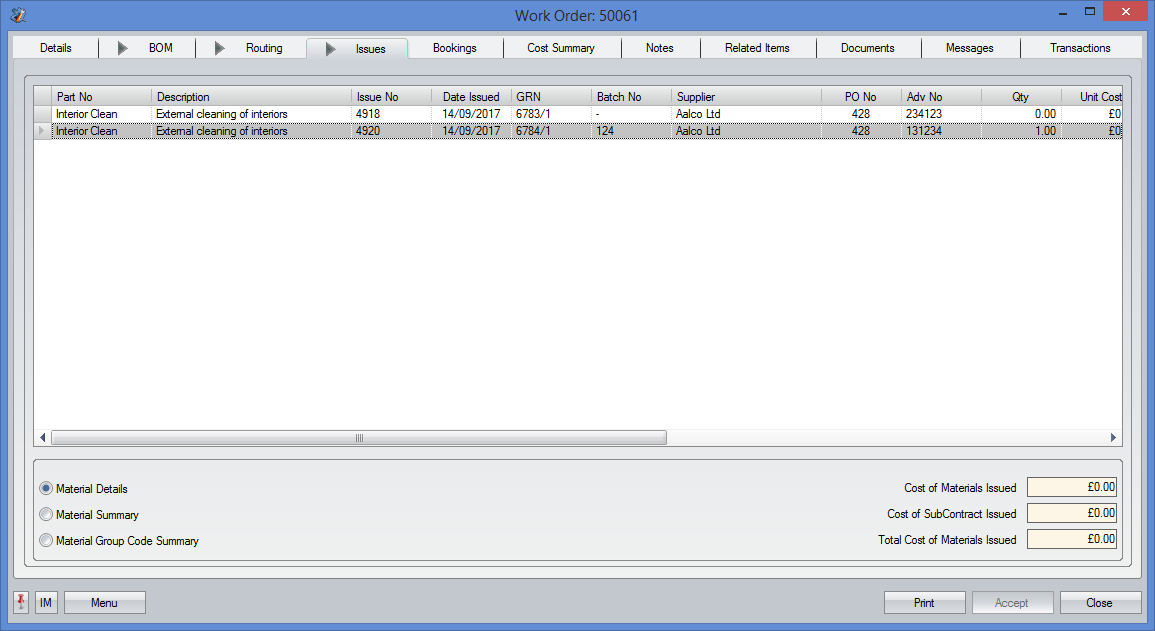The height and width of the screenshot is (631, 1155).
Task: Go to the Notes tab
Action: [659, 48]
